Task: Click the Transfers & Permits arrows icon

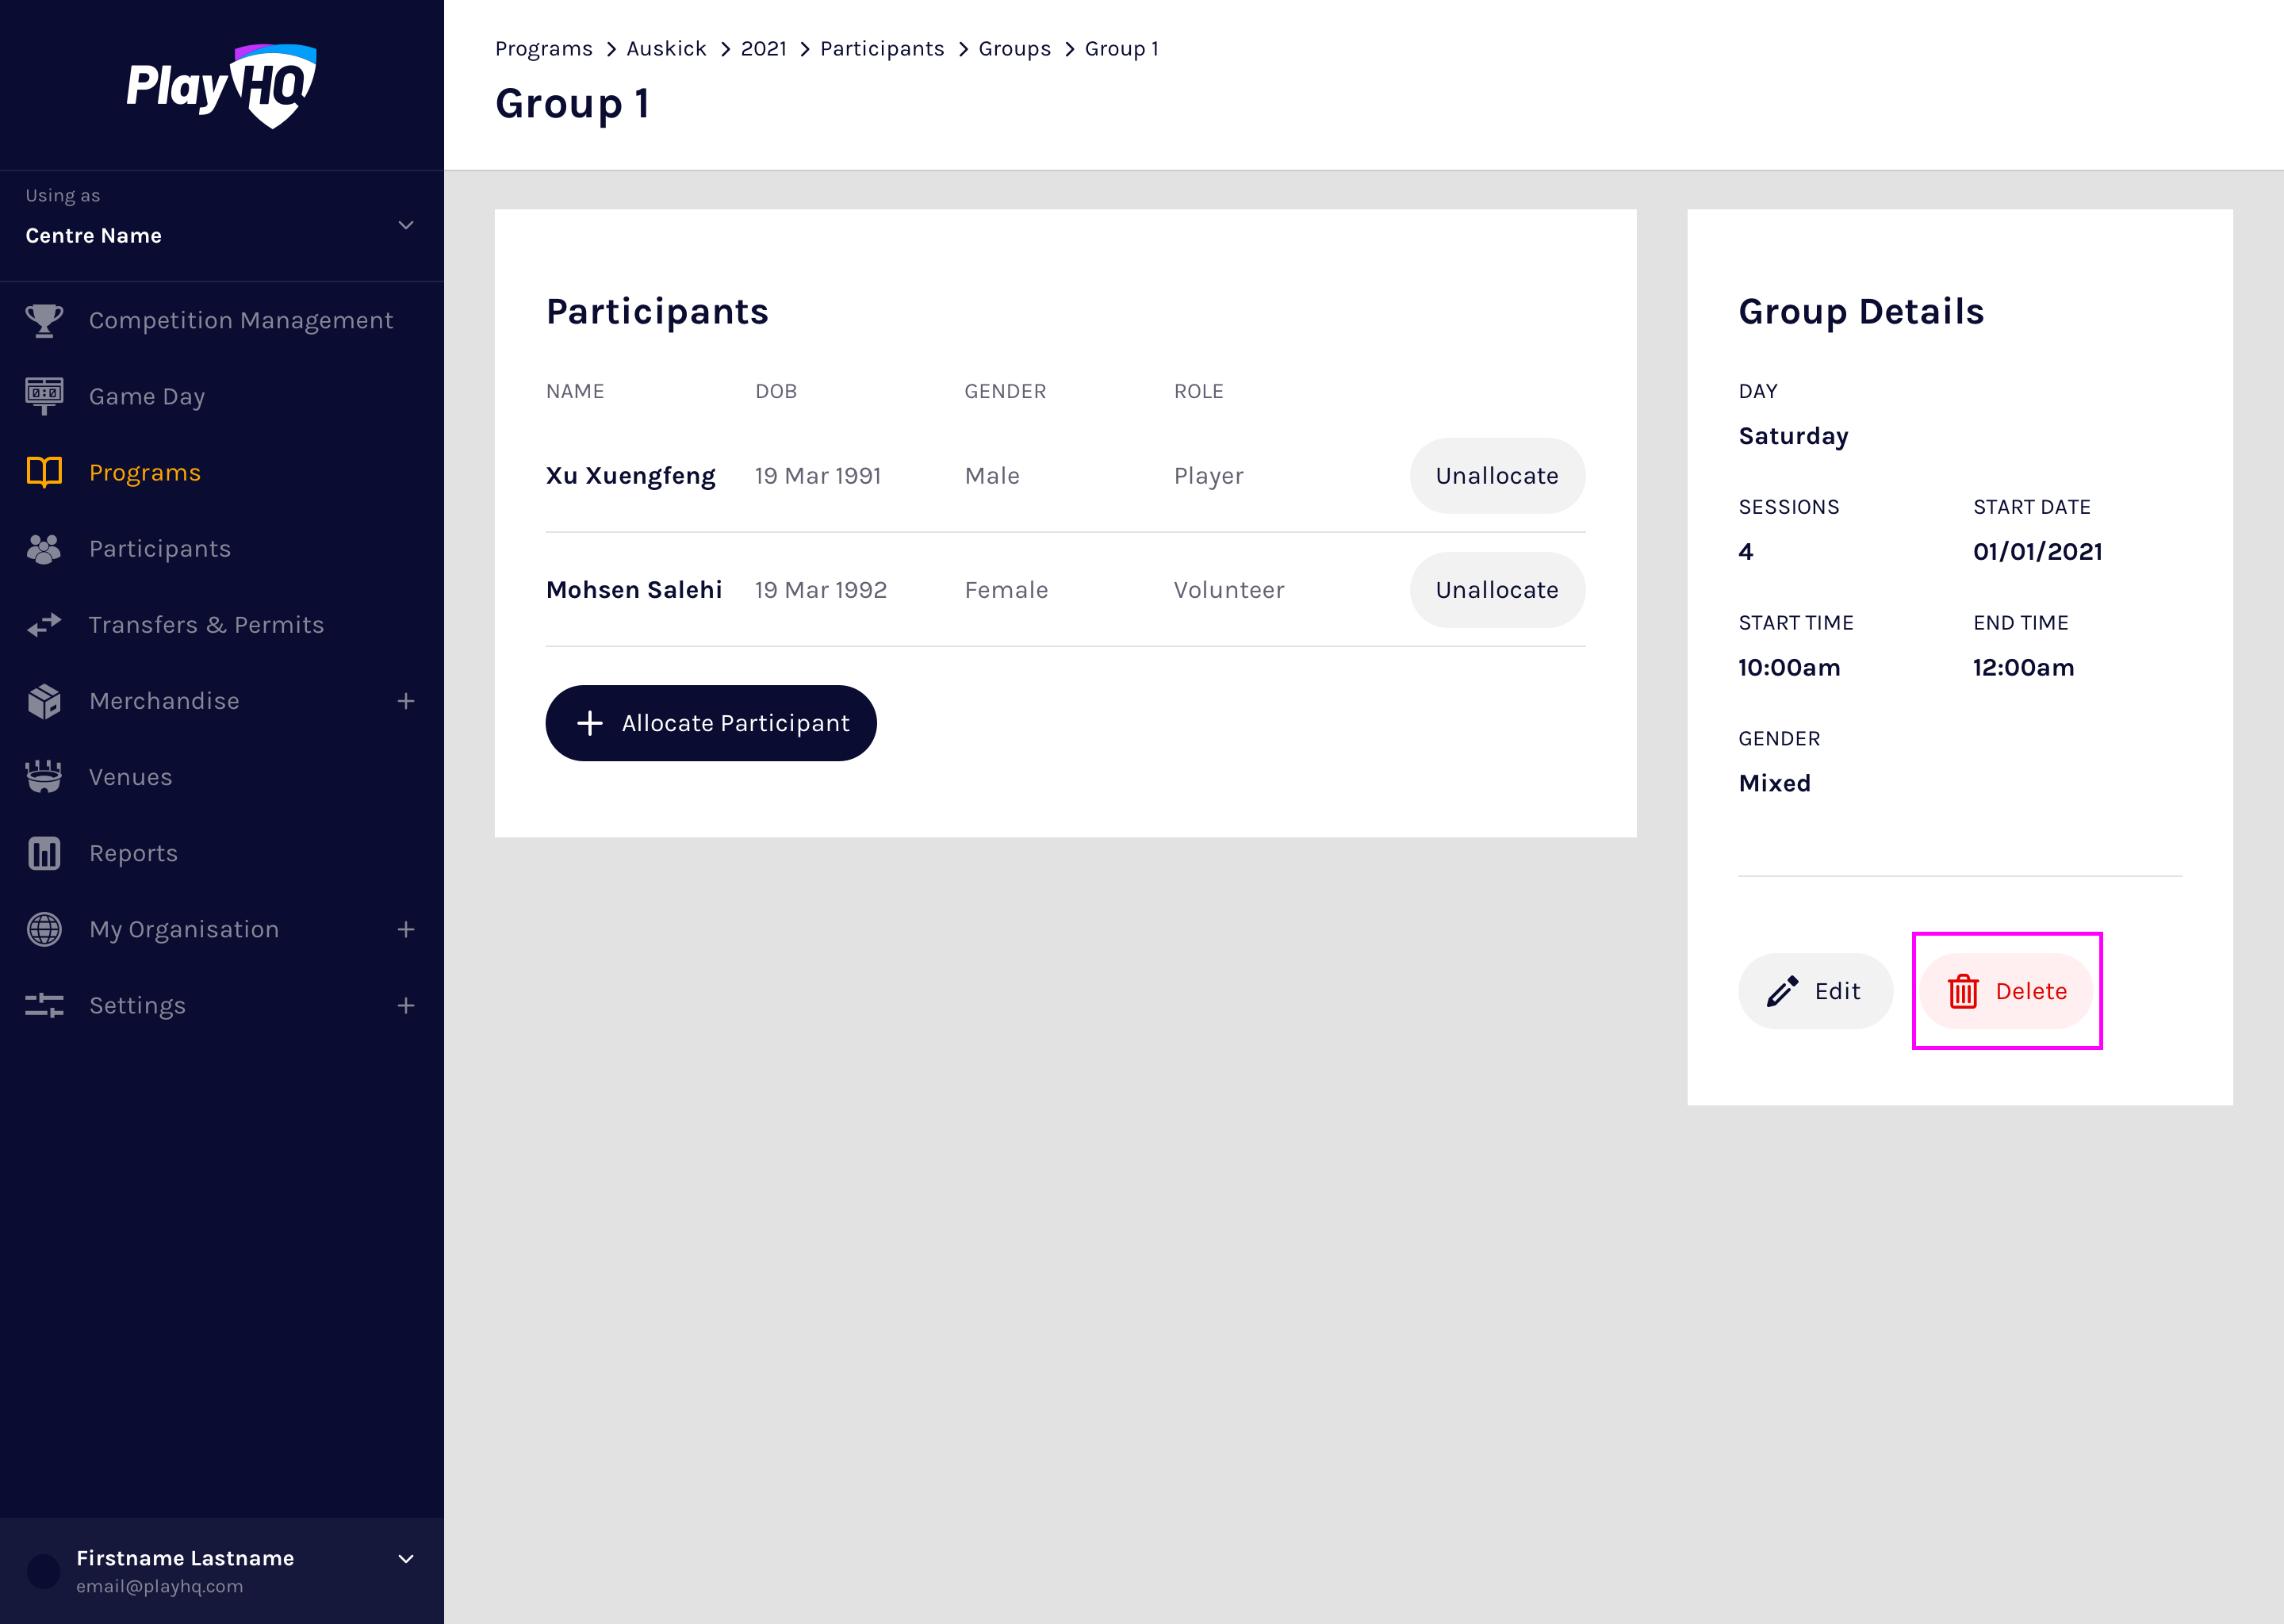Action: 44,625
